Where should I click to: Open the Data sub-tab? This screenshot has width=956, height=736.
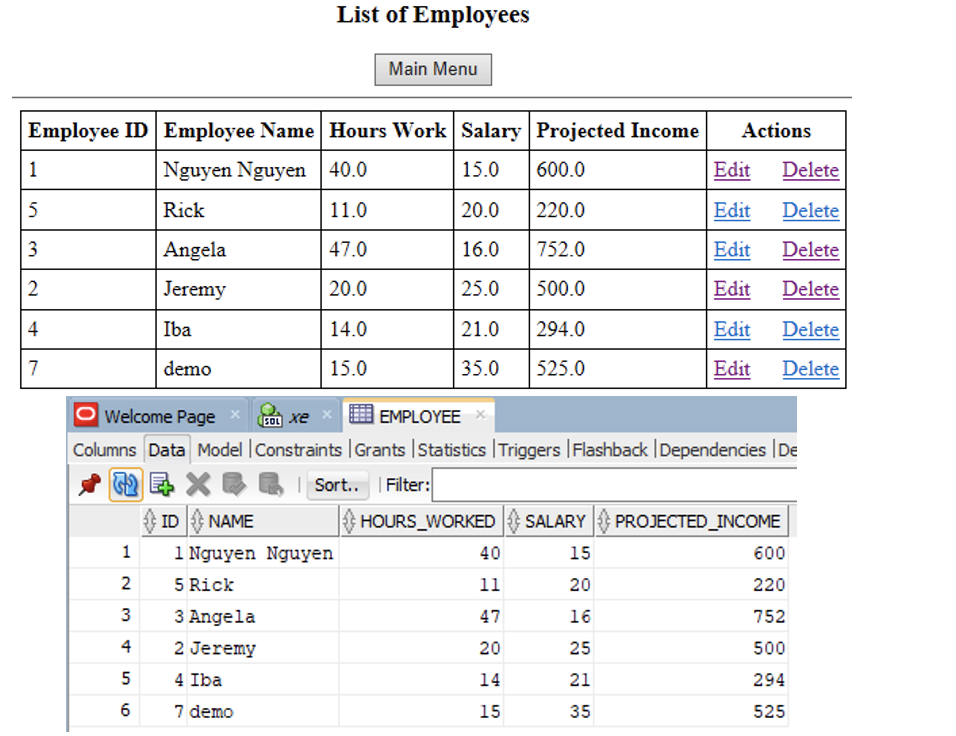[x=166, y=450]
